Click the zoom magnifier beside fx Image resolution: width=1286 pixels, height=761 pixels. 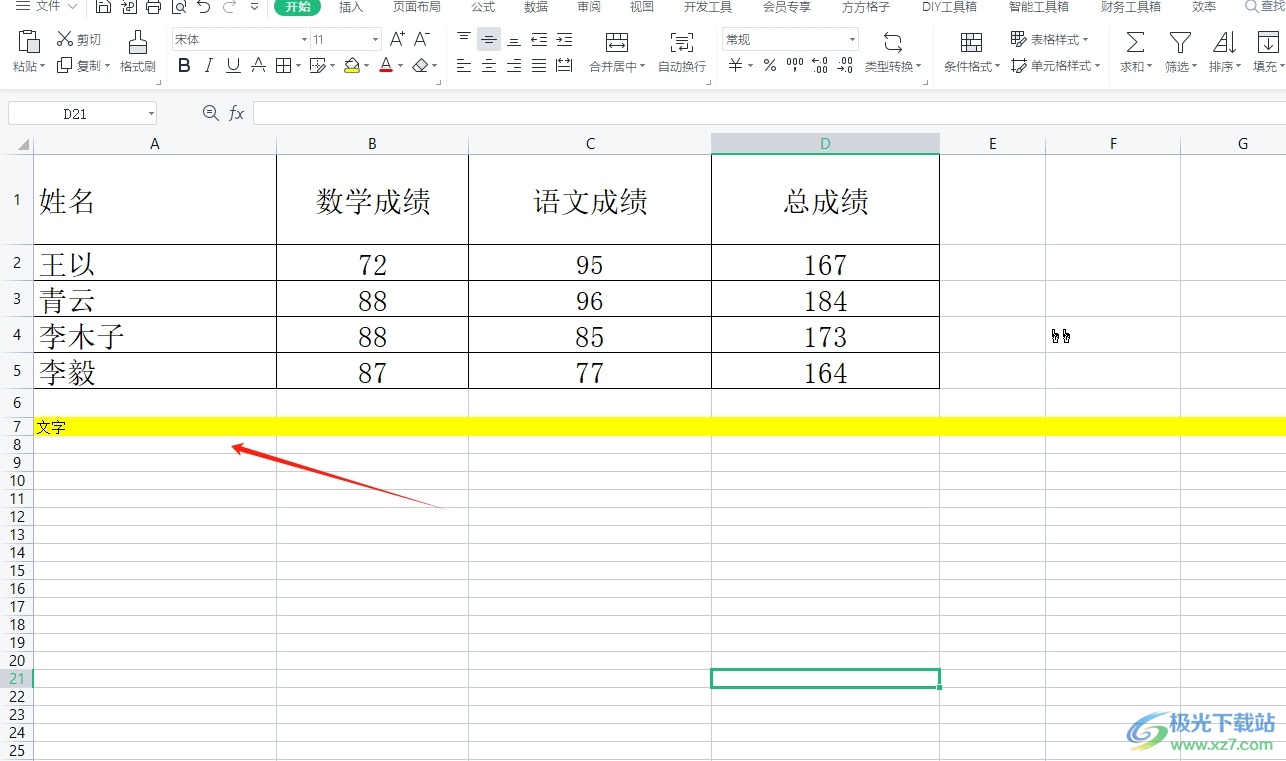tap(211, 113)
